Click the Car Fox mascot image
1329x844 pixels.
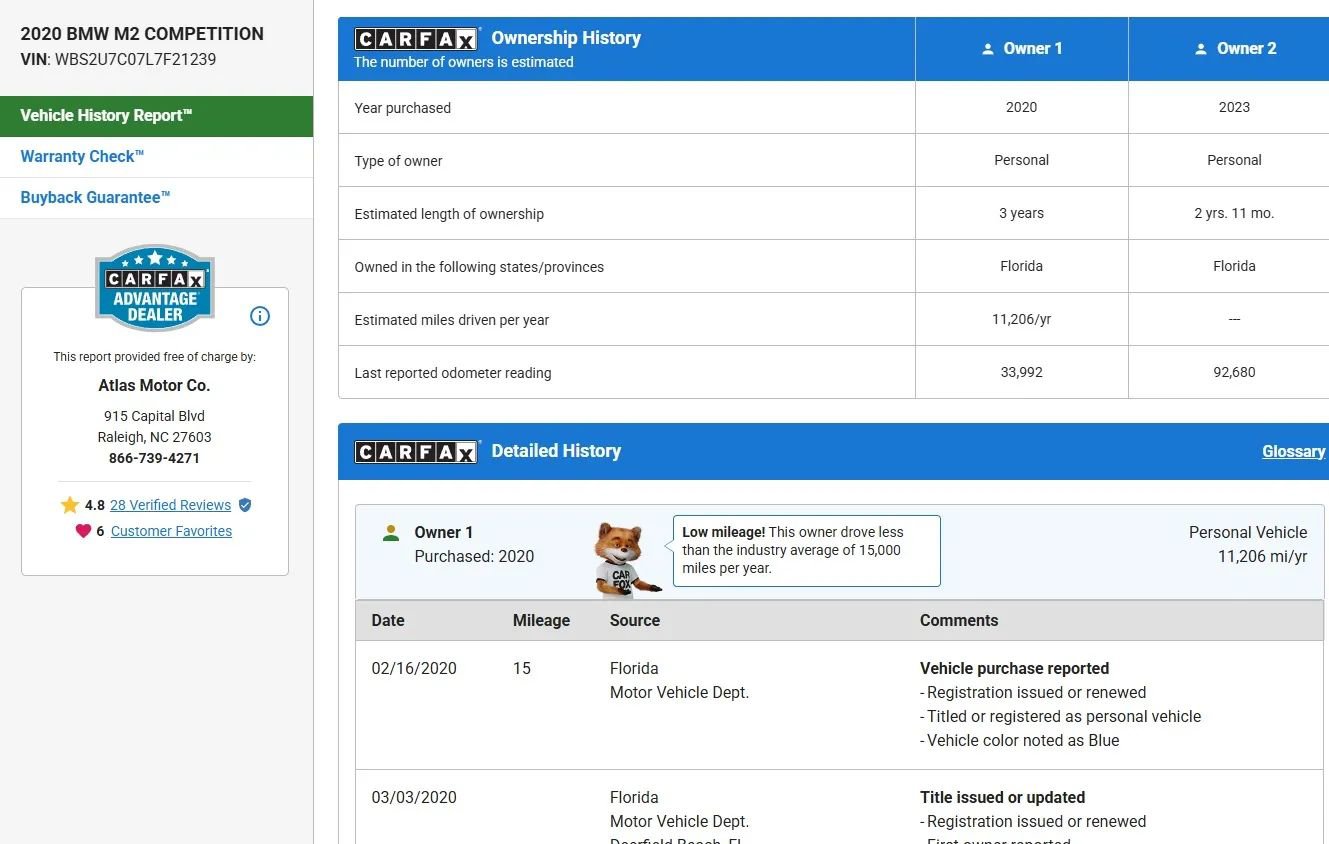(624, 559)
